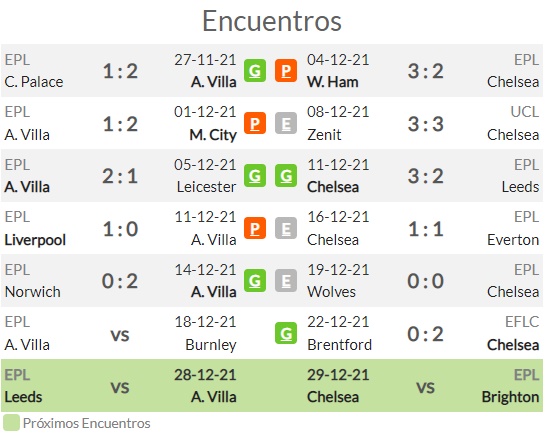Click the orange P badge for W. Ham vs Chelsea
545x434 pixels.
(286, 71)
